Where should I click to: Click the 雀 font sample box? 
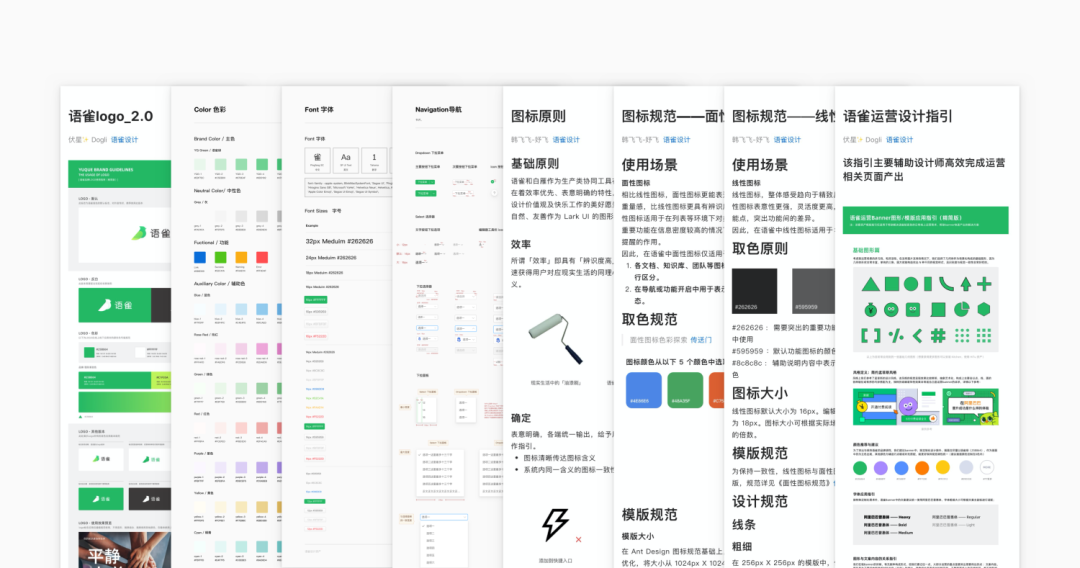coord(318,160)
